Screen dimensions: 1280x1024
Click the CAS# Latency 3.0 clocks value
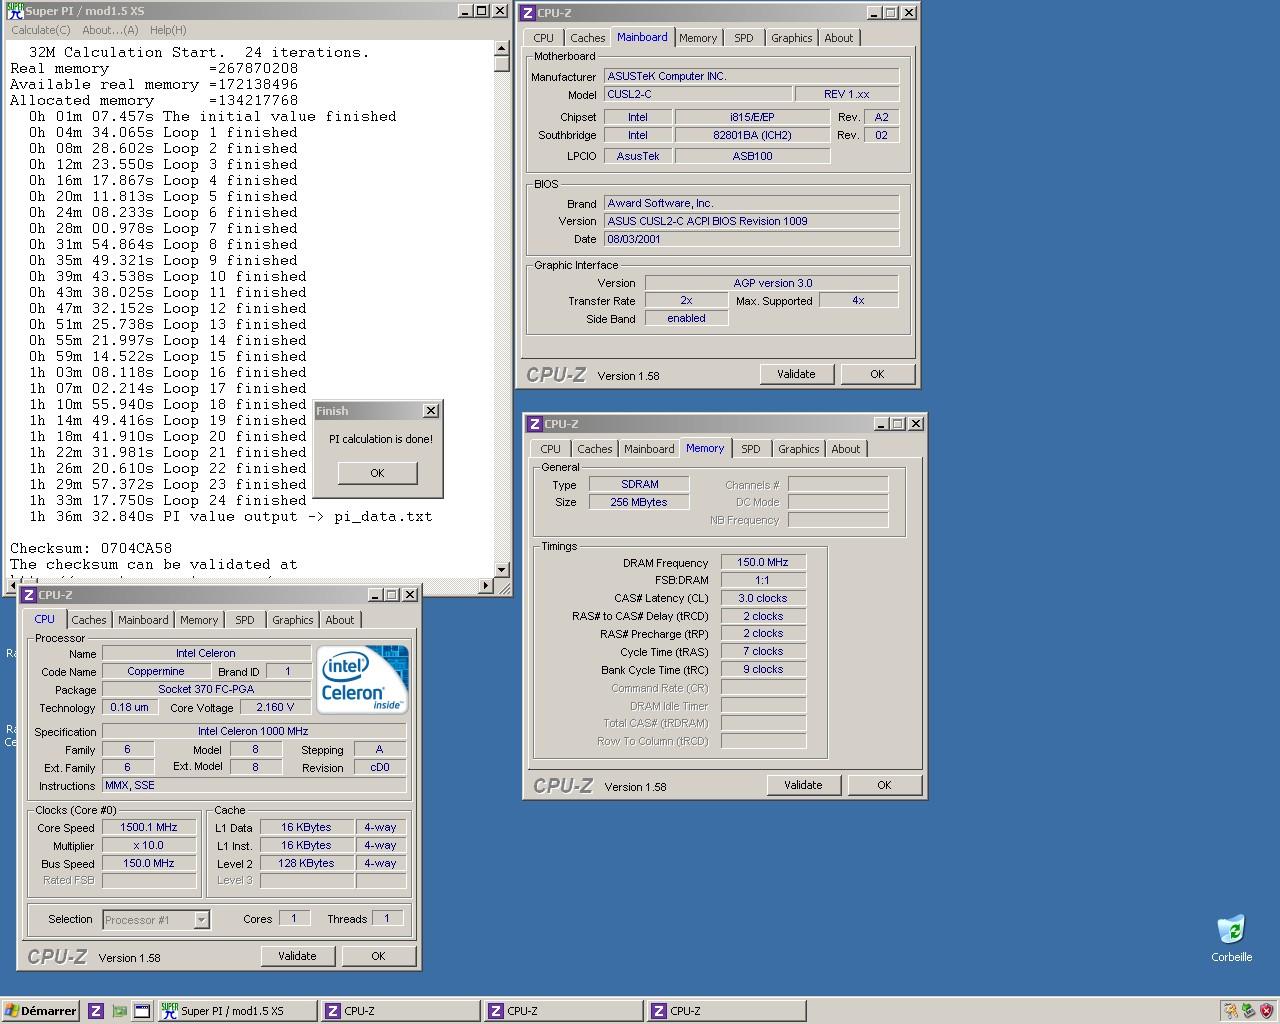763,598
